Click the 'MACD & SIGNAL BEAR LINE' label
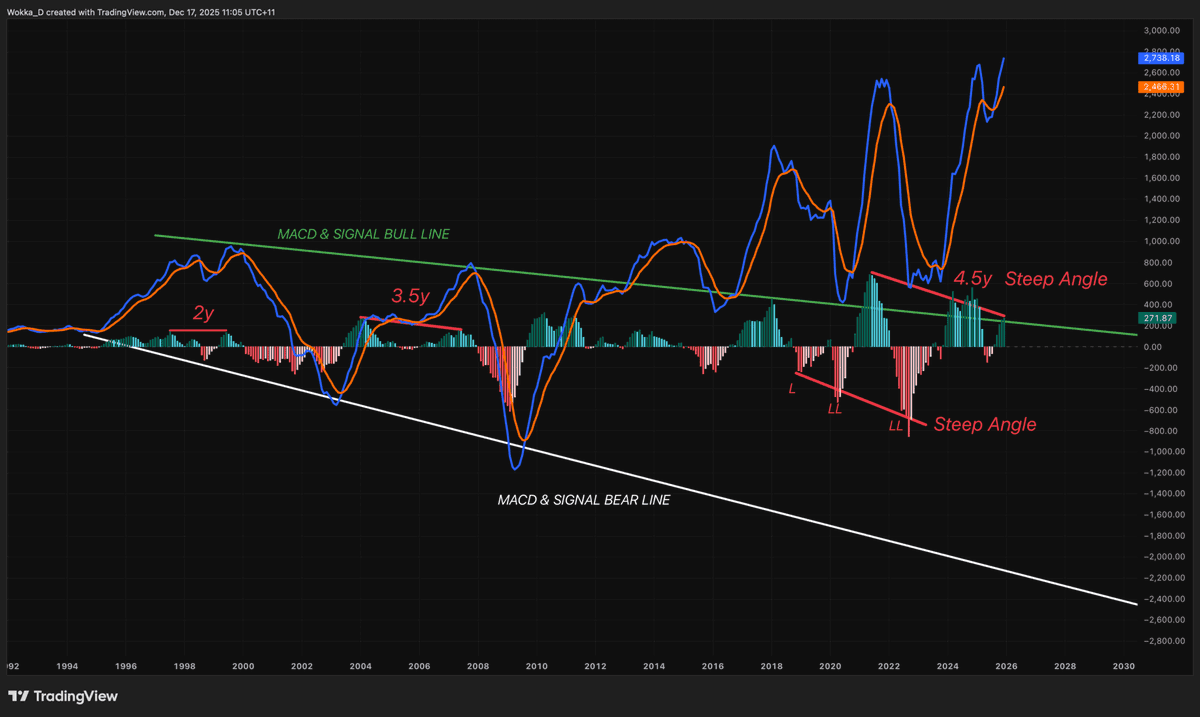 point(584,499)
